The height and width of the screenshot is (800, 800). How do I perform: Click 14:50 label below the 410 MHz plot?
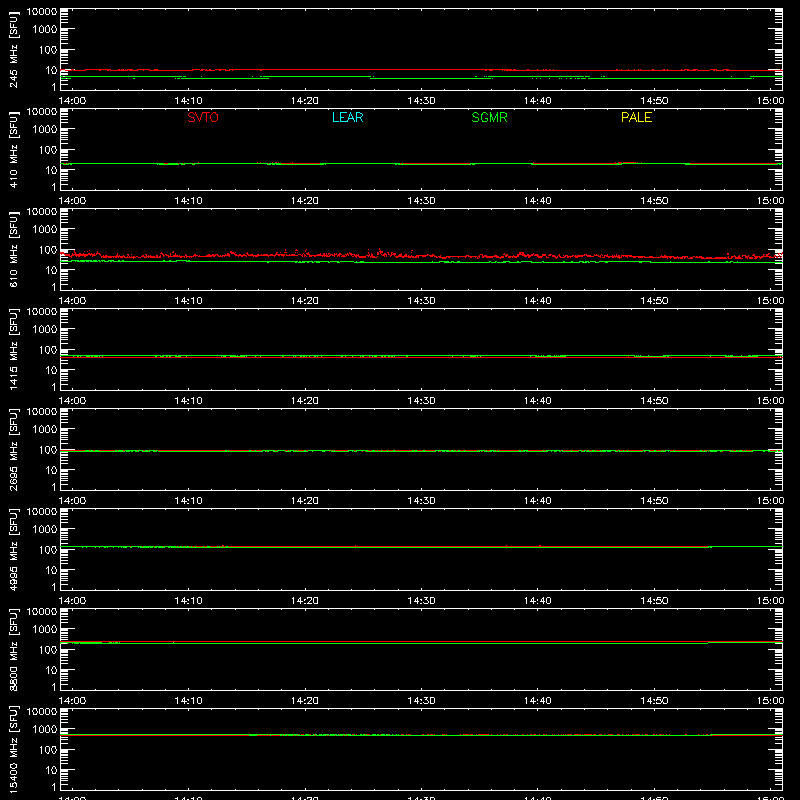pyautogui.click(x=654, y=201)
